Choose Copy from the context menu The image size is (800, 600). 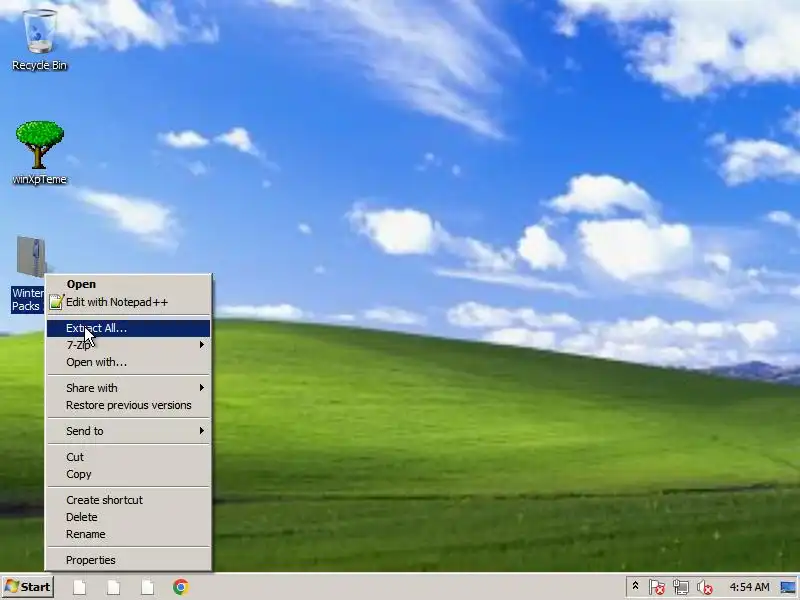pos(129,474)
